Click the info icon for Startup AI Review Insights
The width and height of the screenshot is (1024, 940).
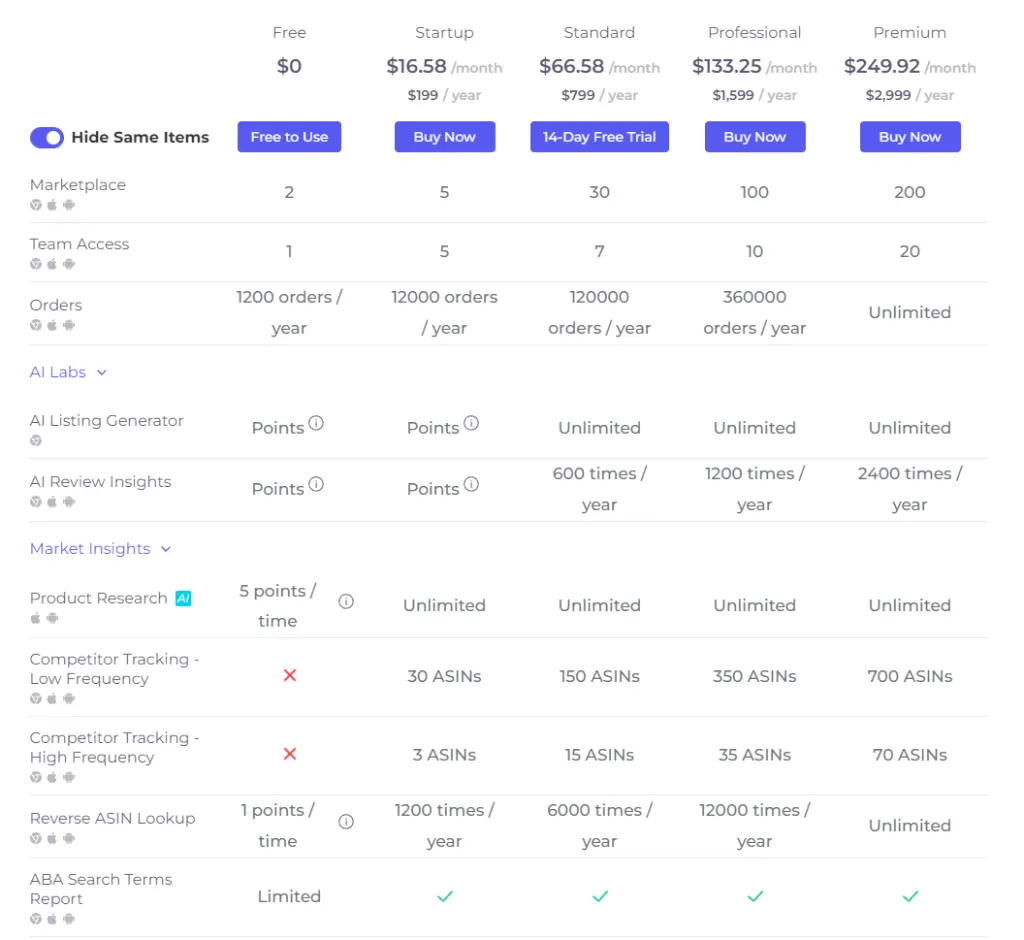tap(472, 482)
